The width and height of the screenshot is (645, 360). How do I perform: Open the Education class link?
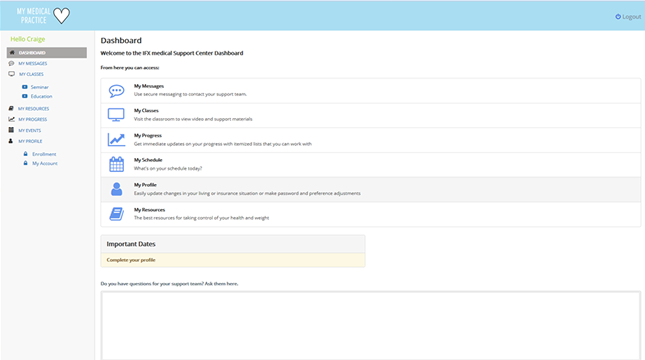(41, 96)
